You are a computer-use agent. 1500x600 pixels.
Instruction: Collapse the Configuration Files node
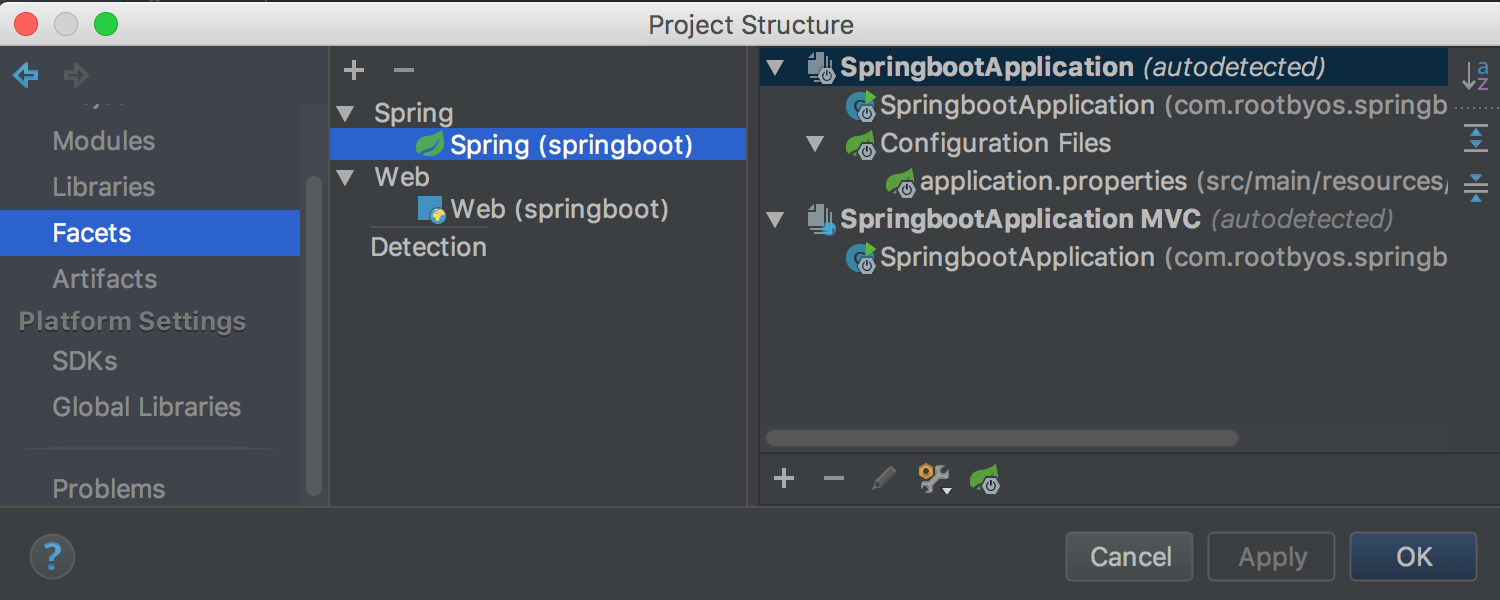point(814,143)
